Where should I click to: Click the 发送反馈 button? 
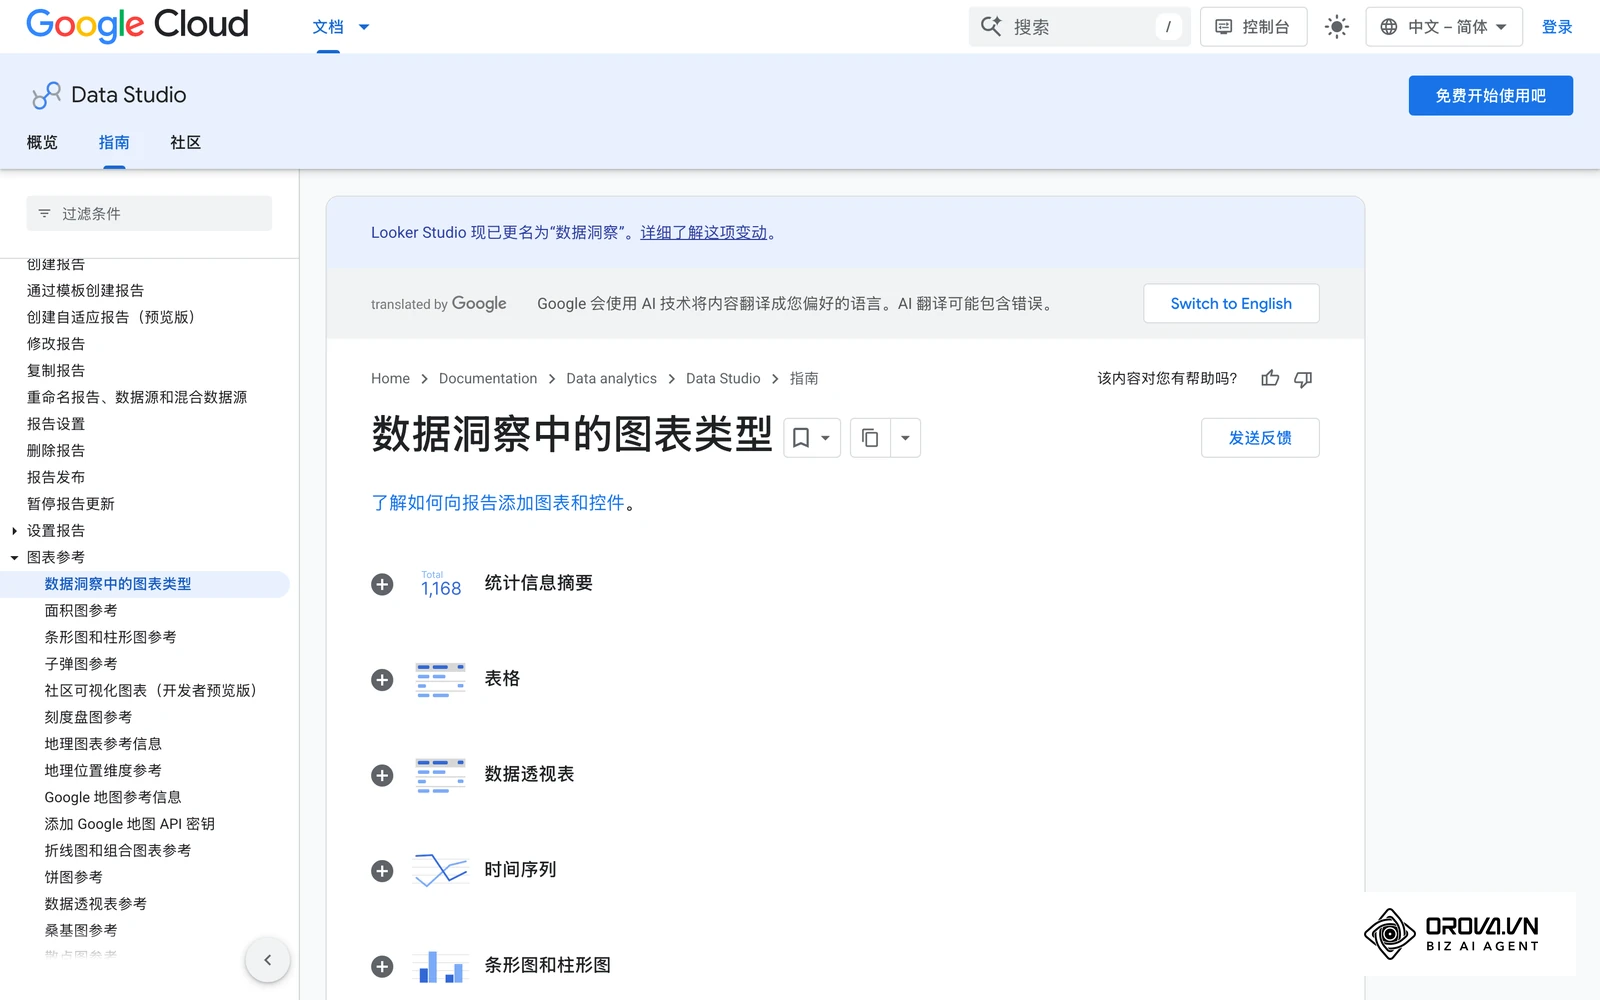click(x=1260, y=438)
